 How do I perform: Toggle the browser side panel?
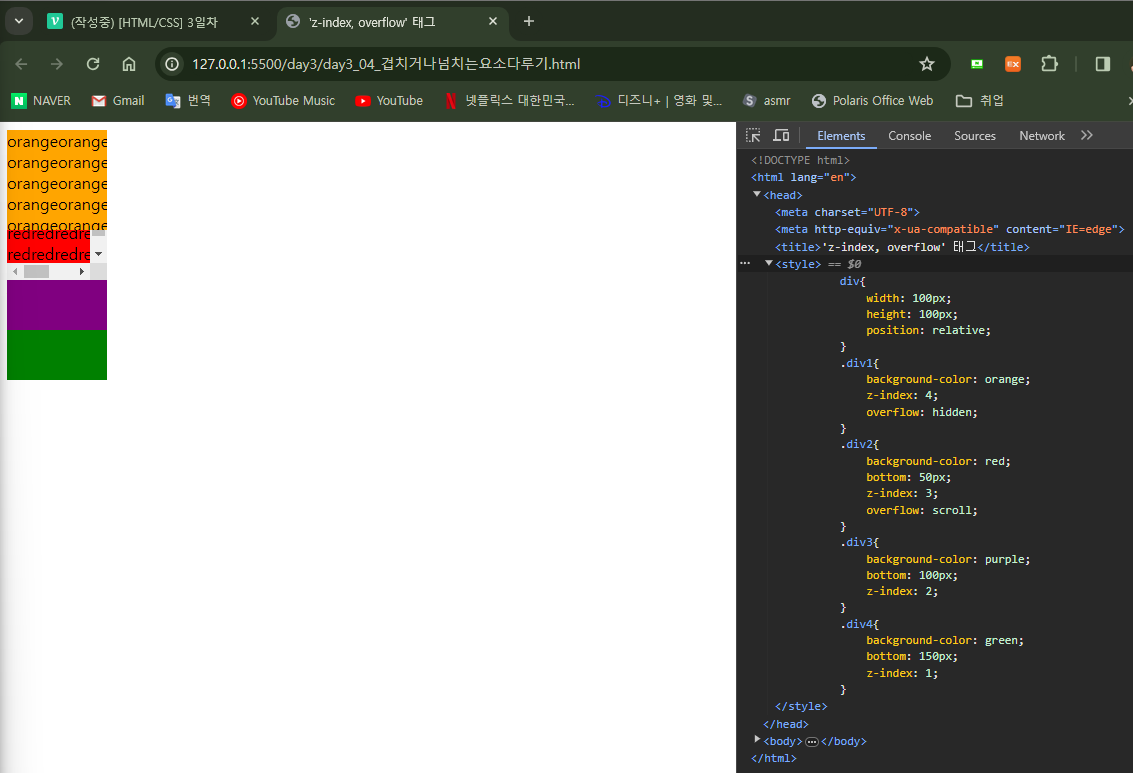point(1103,64)
